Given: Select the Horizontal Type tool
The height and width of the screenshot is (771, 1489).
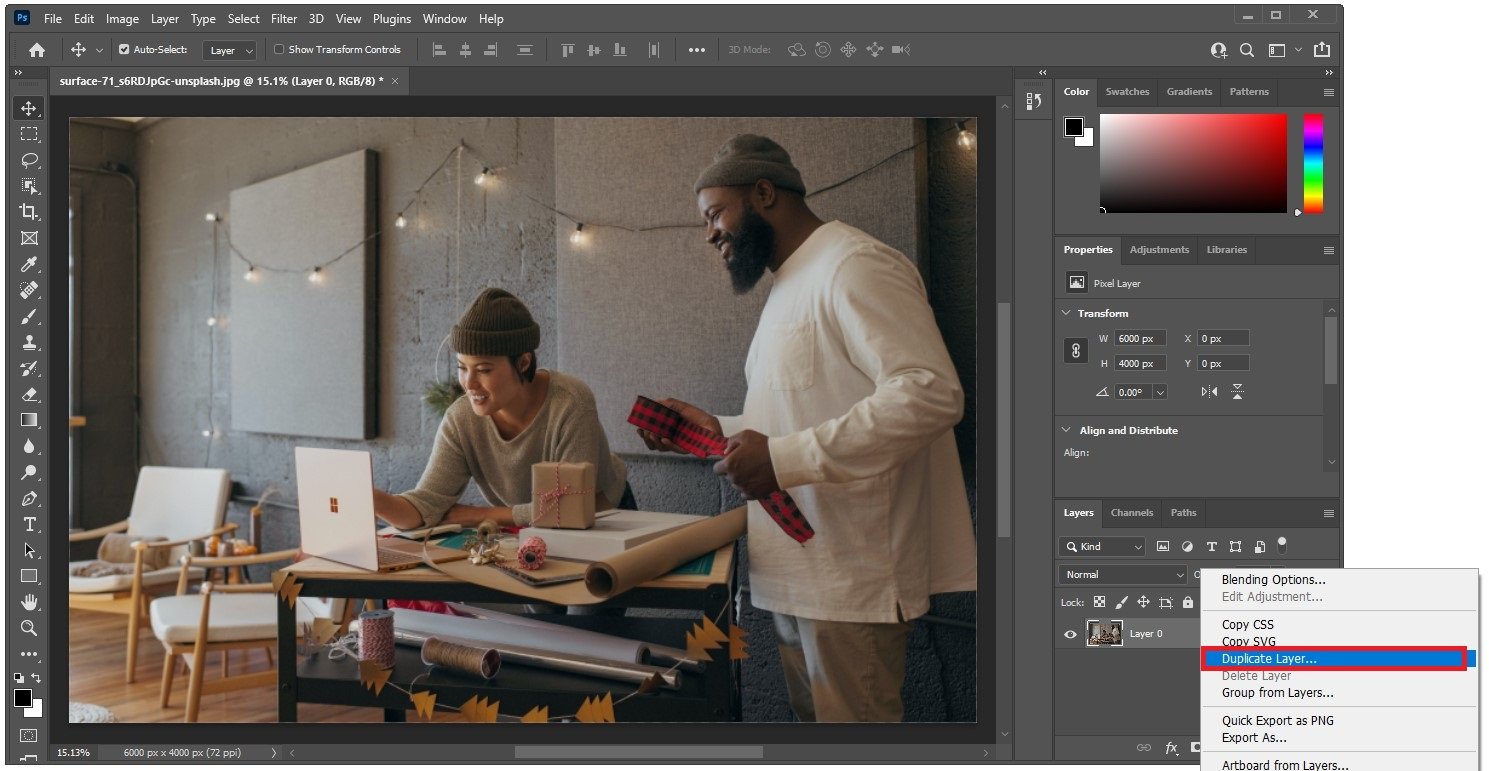Looking at the screenshot, I should tap(29, 524).
